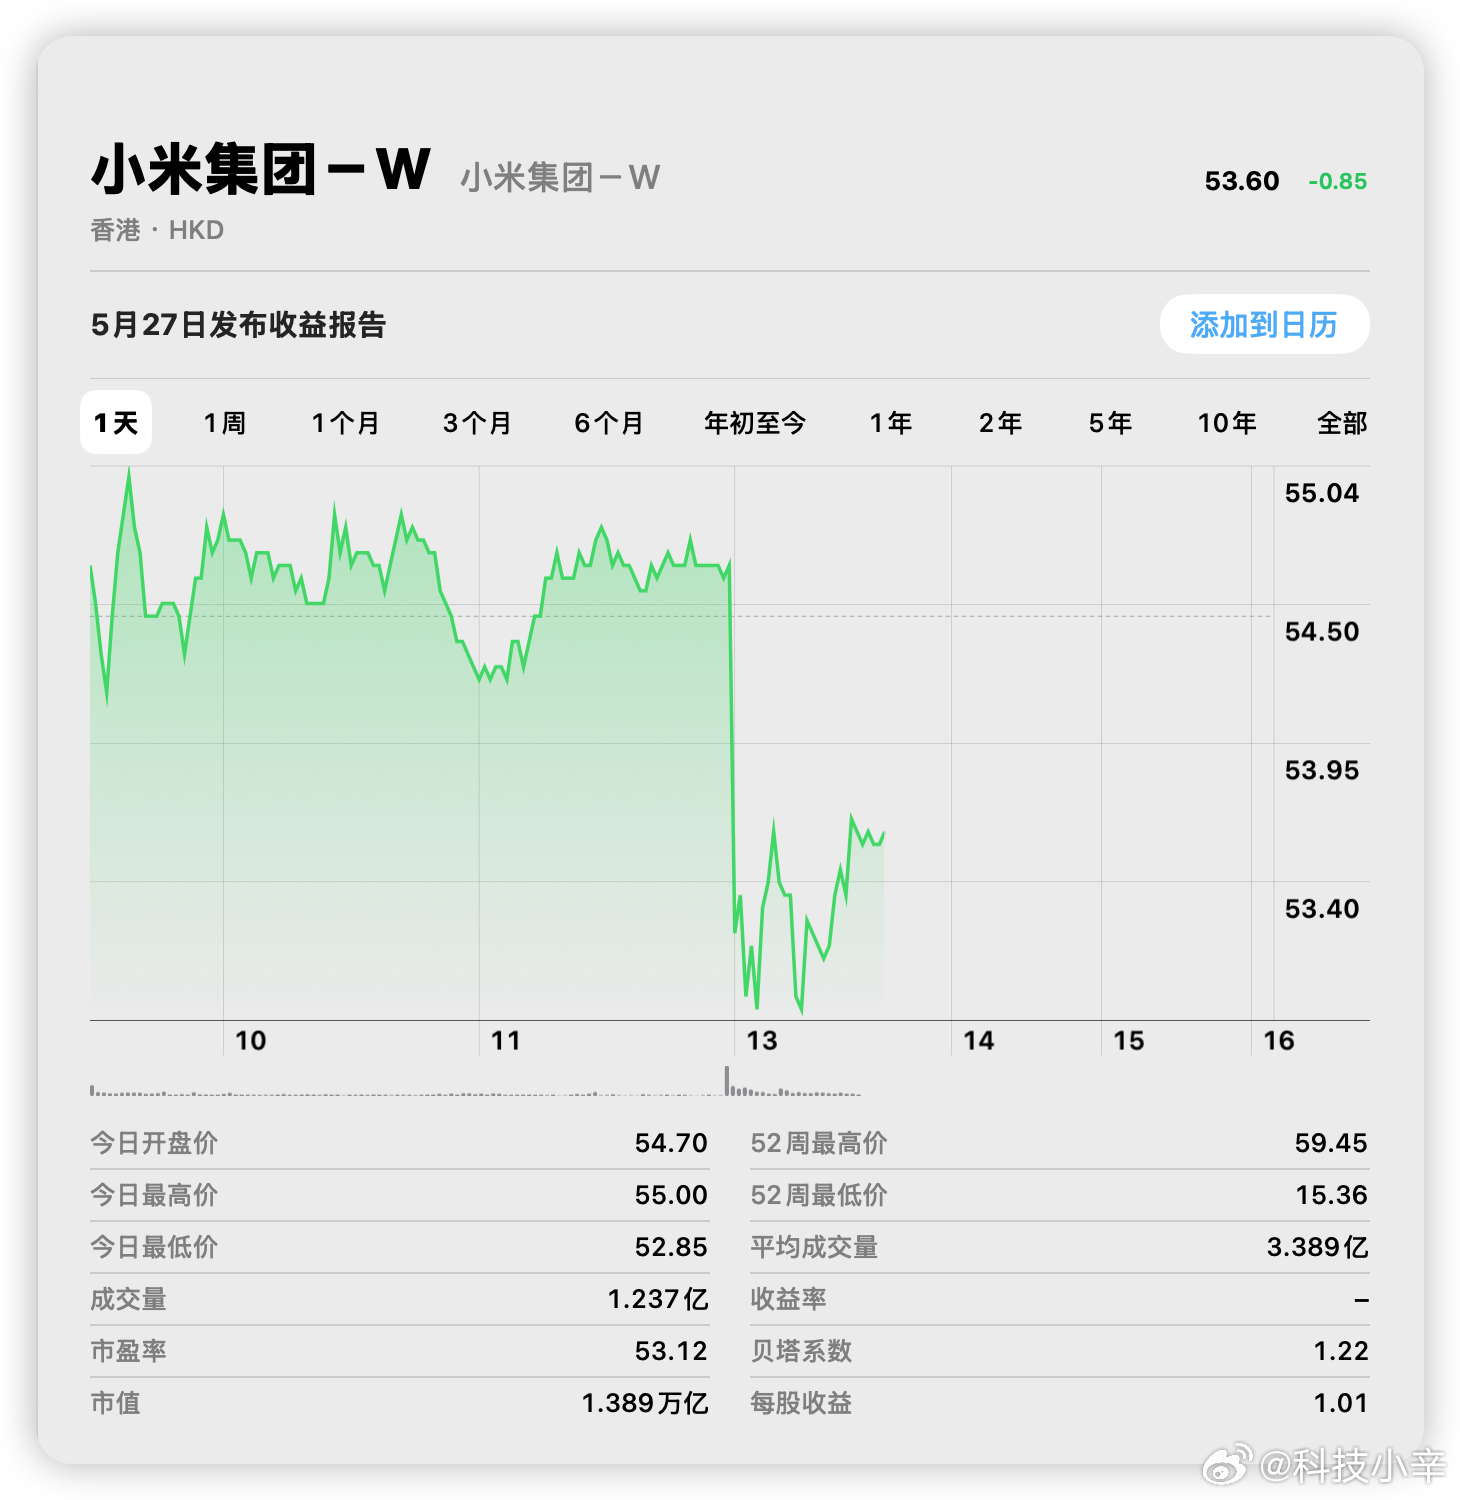The image size is (1460, 1500).
Task: Click the 今日最低价 label
Action: [x=154, y=1247]
